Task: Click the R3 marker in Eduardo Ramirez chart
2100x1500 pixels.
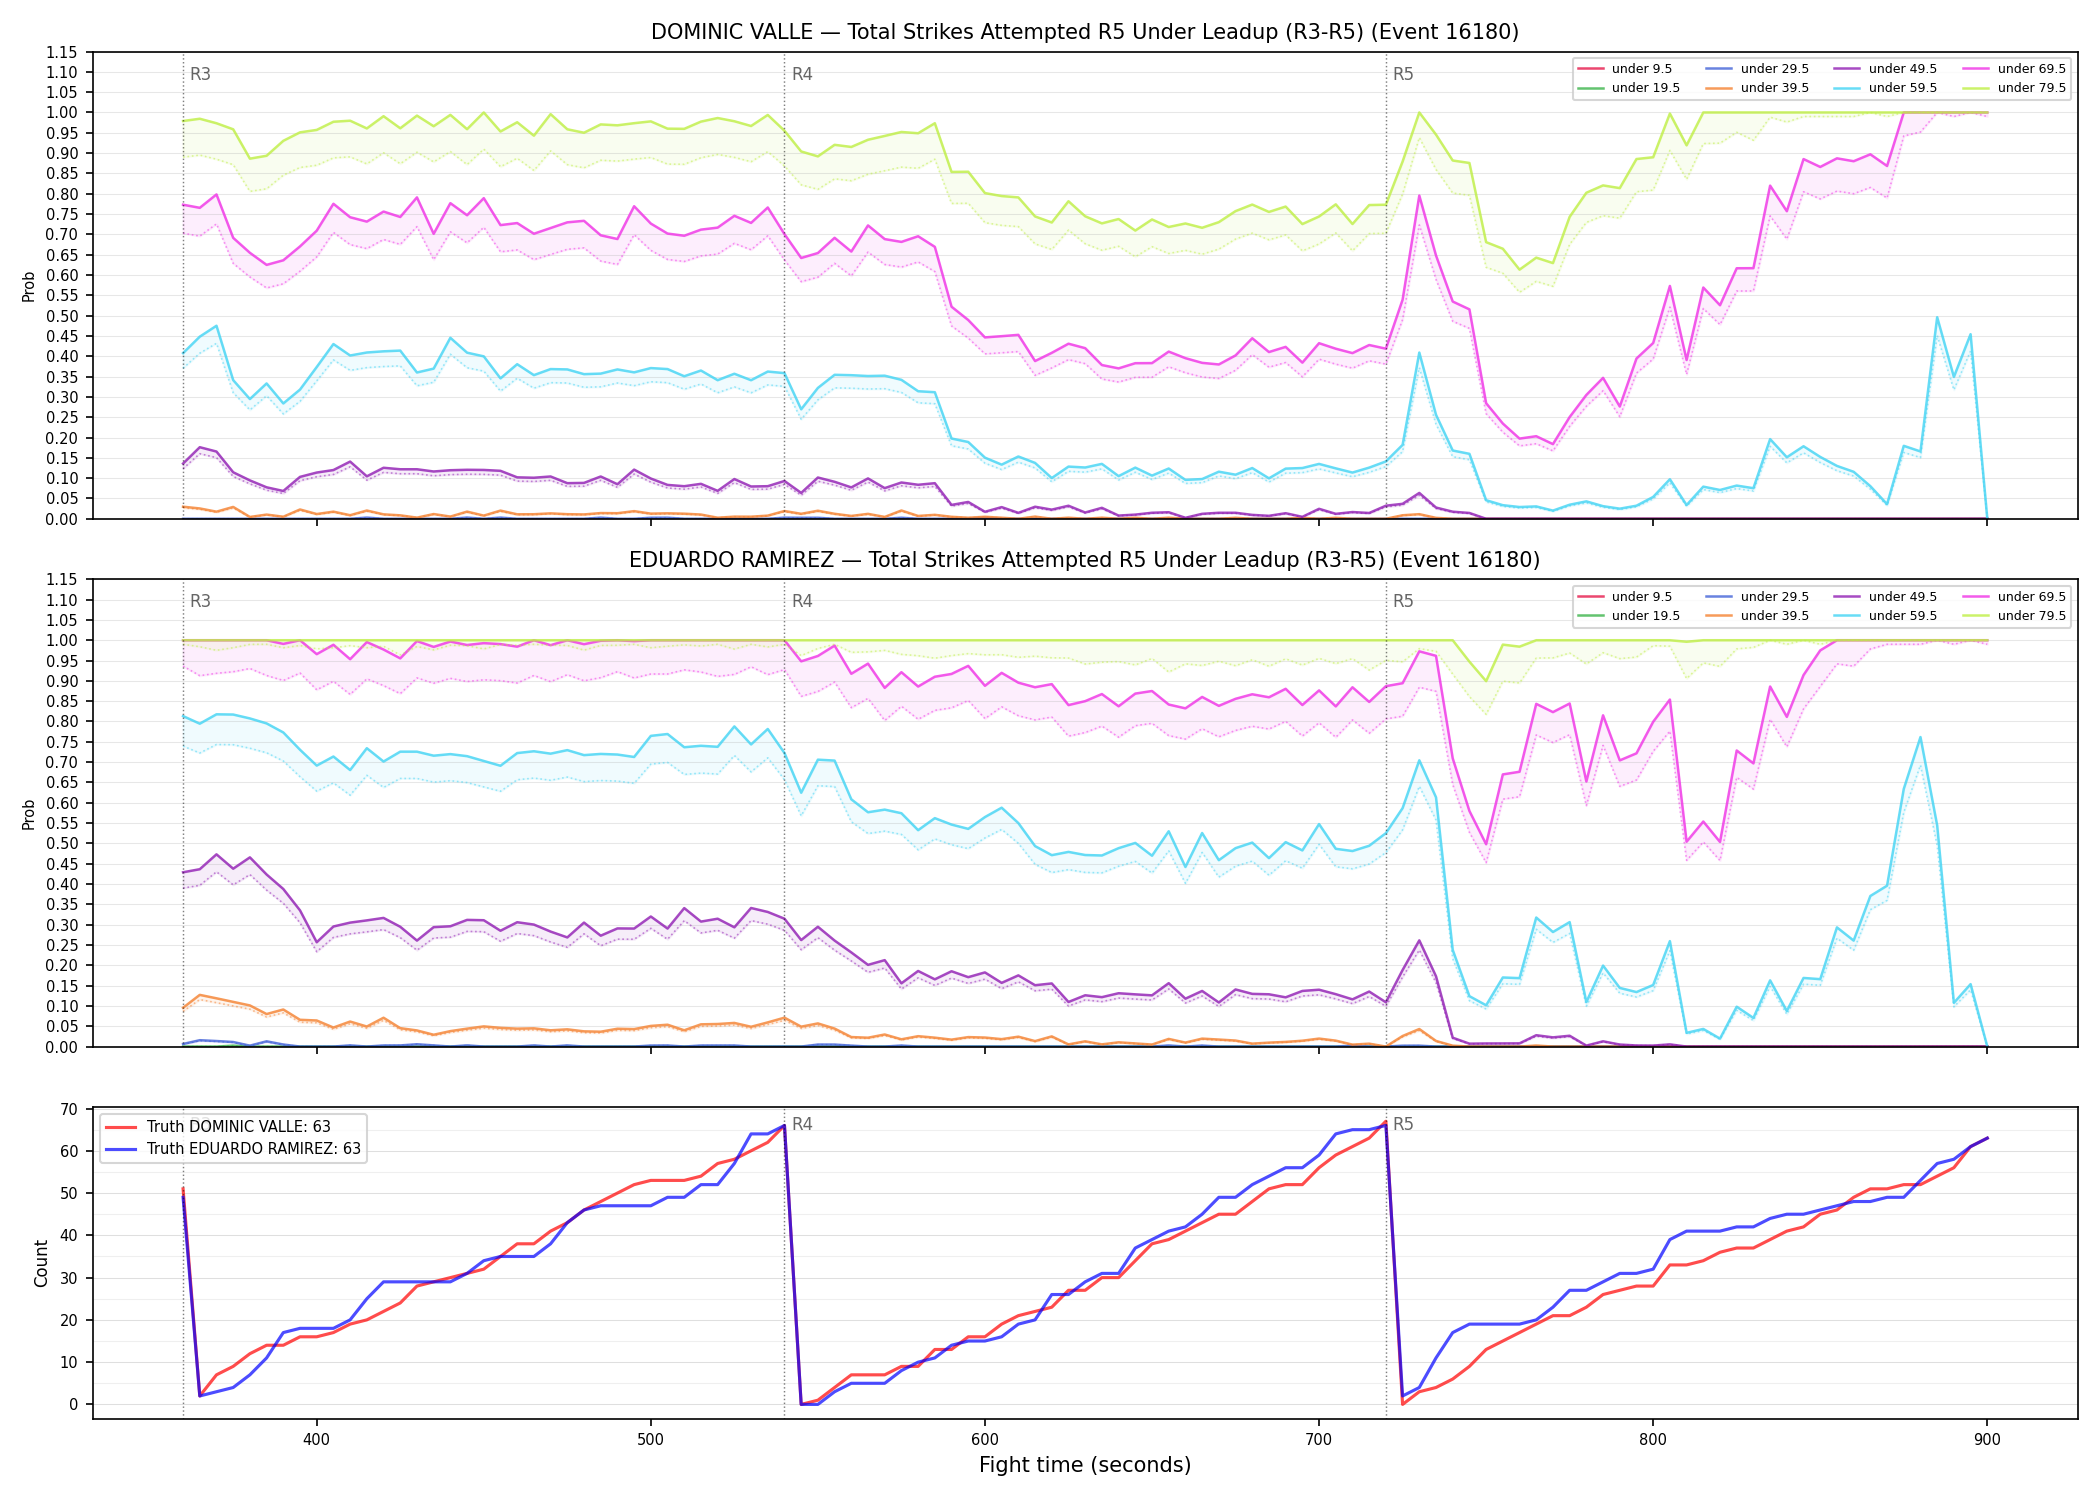Action: [200, 601]
